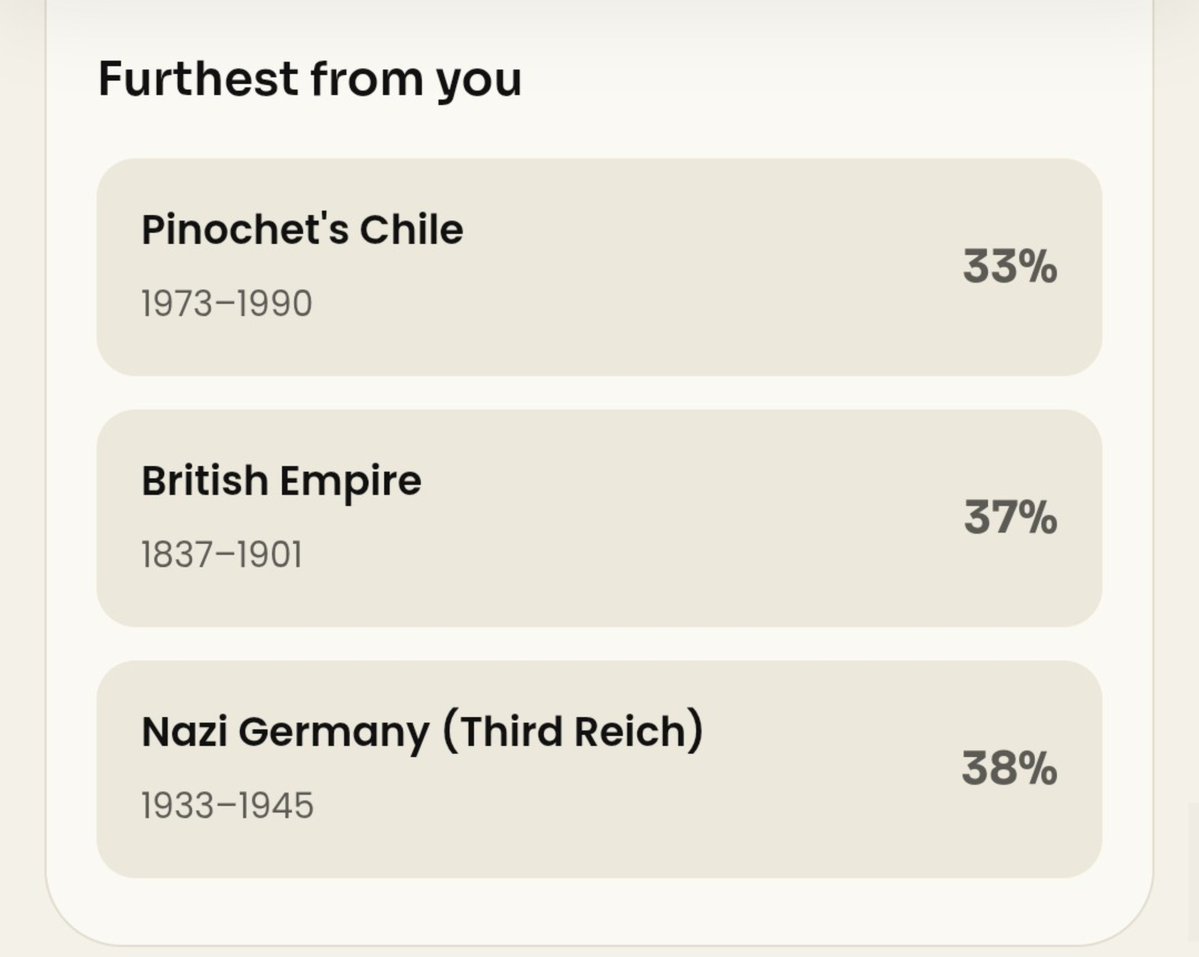The image size is (1199, 957).
Task: Click the 33% match score
Action: click(1009, 267)
